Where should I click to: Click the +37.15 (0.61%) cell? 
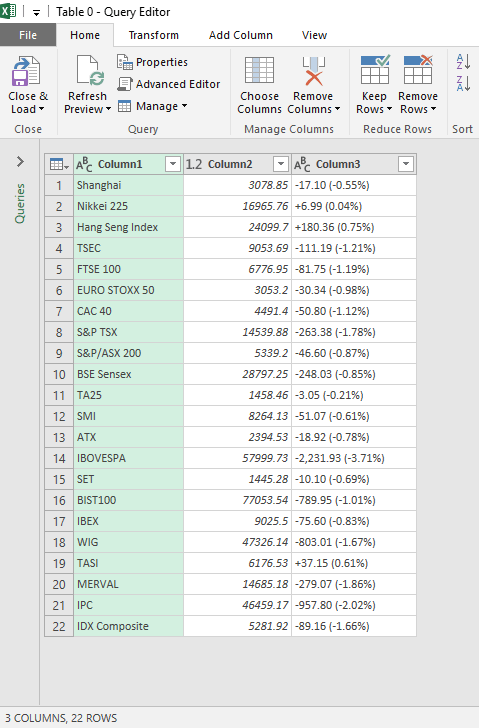(x=354, y=563)
